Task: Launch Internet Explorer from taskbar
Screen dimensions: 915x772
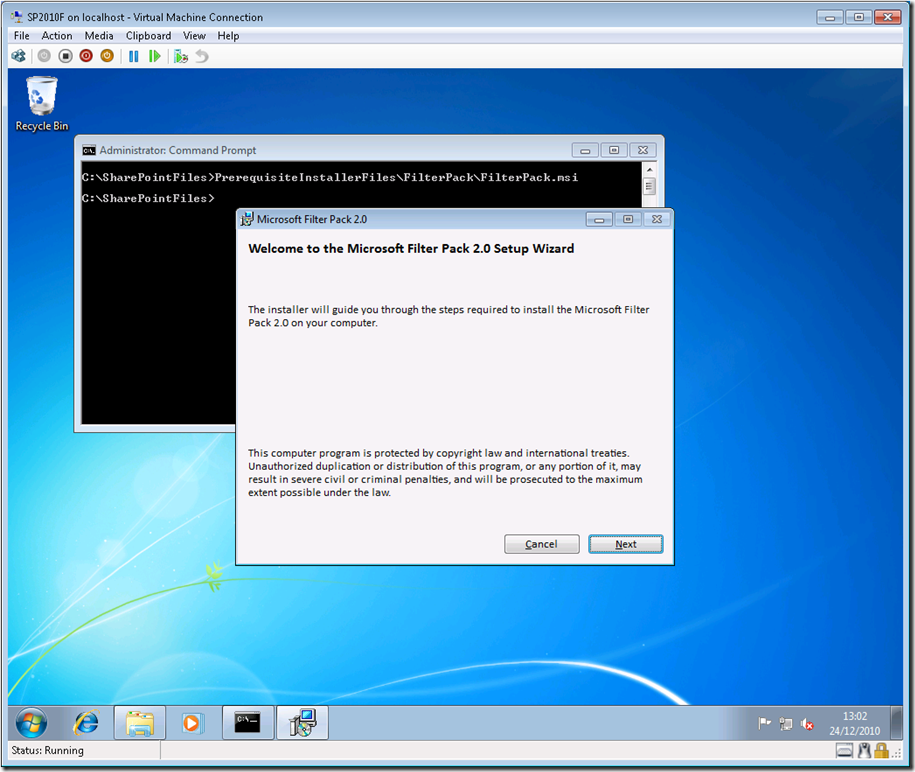Action: point(86,723)
